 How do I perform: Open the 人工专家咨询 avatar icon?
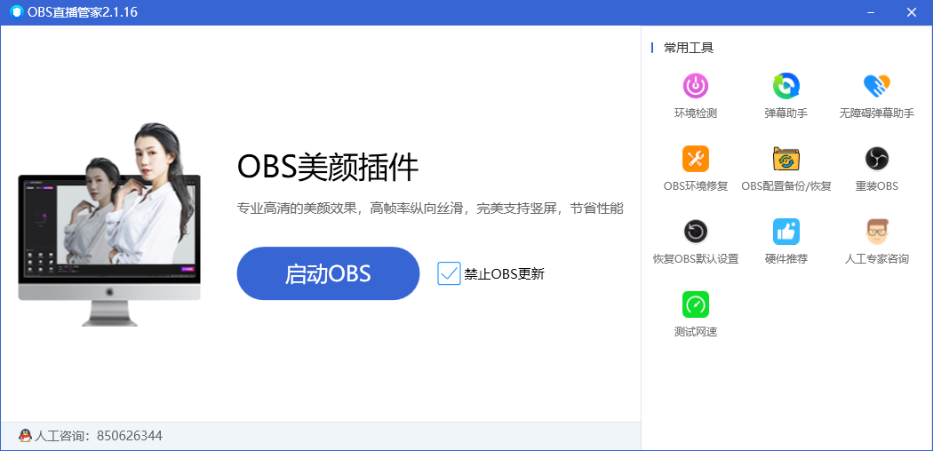pyautogui.click(x=876, y=231)
